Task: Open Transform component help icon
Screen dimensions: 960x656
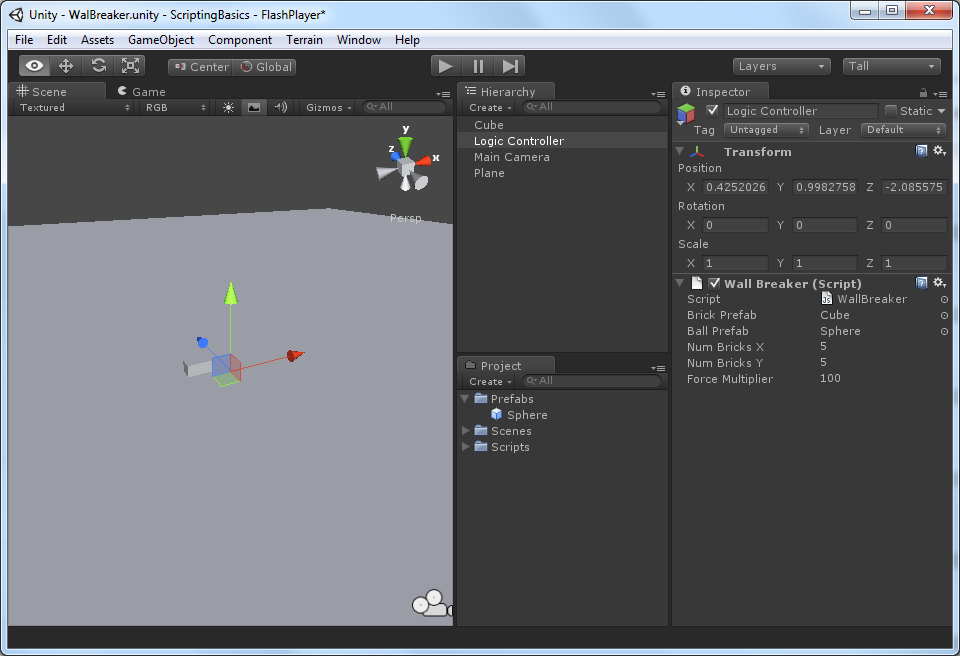Action: coord(921,151)
